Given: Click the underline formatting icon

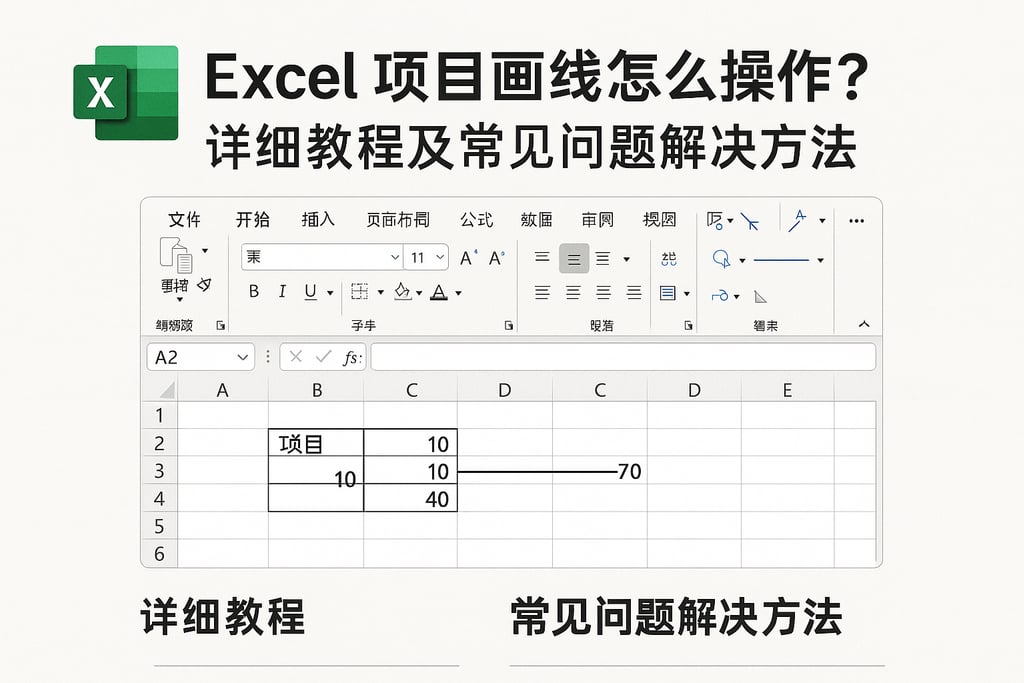Looking at the screenshot, I should point(309,291).
